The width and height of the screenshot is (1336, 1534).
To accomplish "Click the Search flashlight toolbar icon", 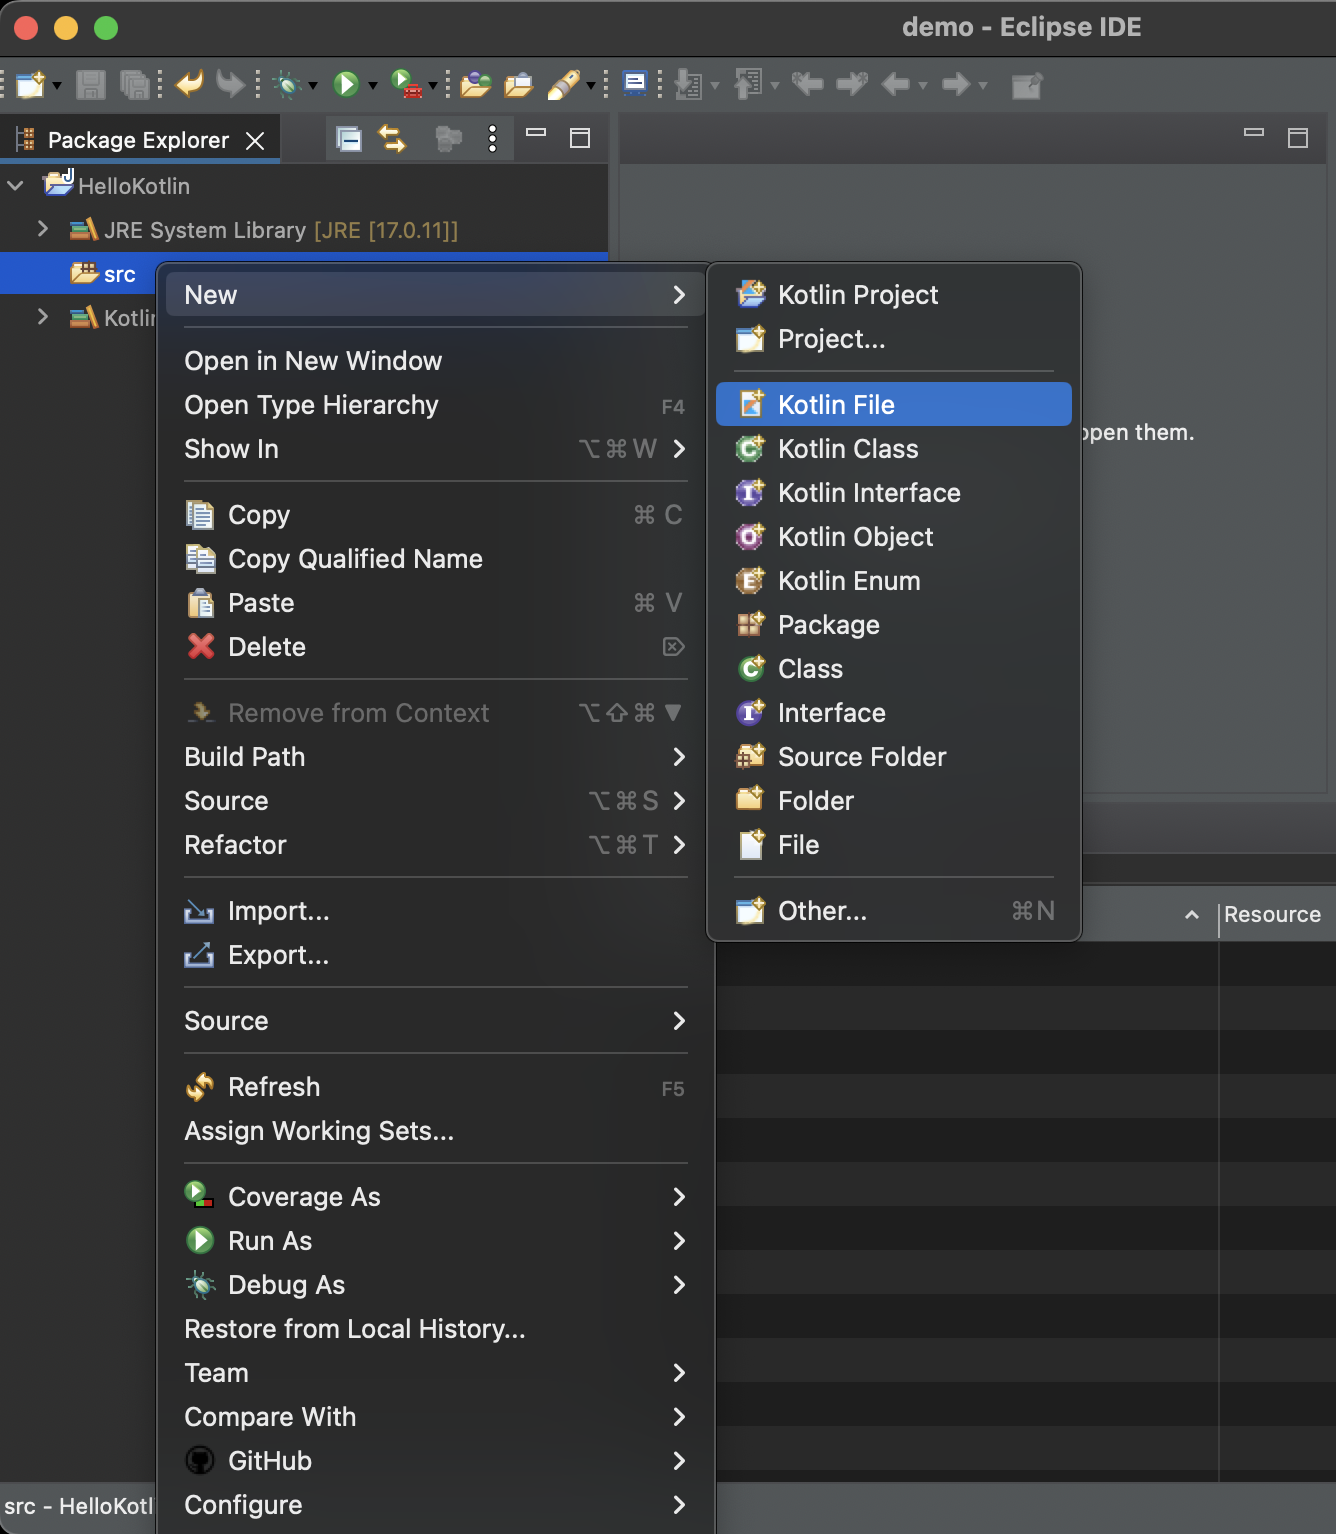I will coord(564,85).
